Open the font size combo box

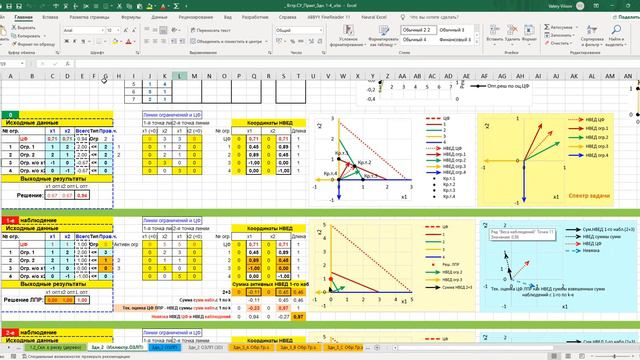point(113,30)
